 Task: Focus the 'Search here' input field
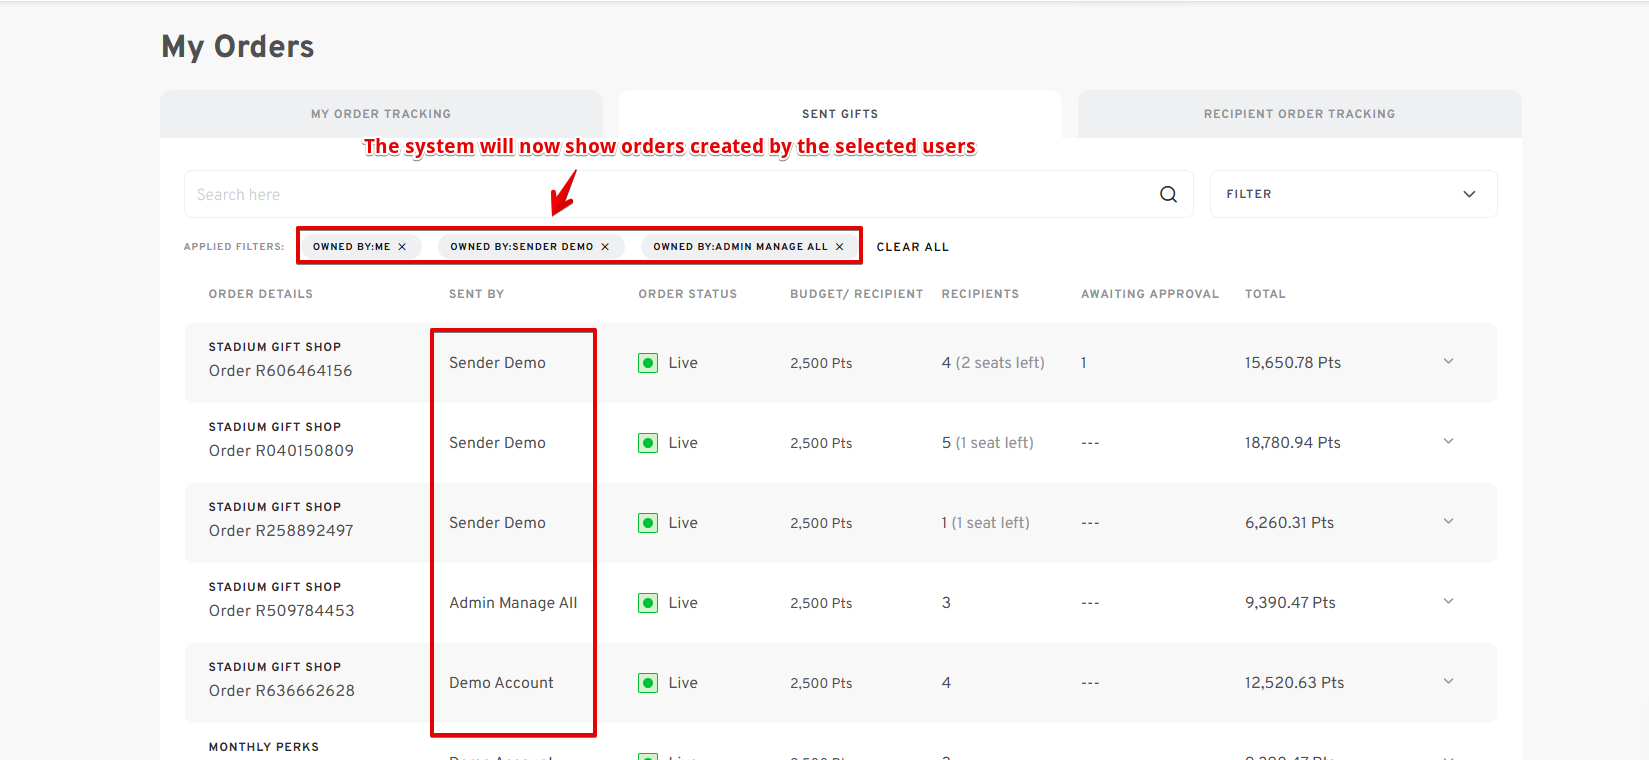click(660, 194)
